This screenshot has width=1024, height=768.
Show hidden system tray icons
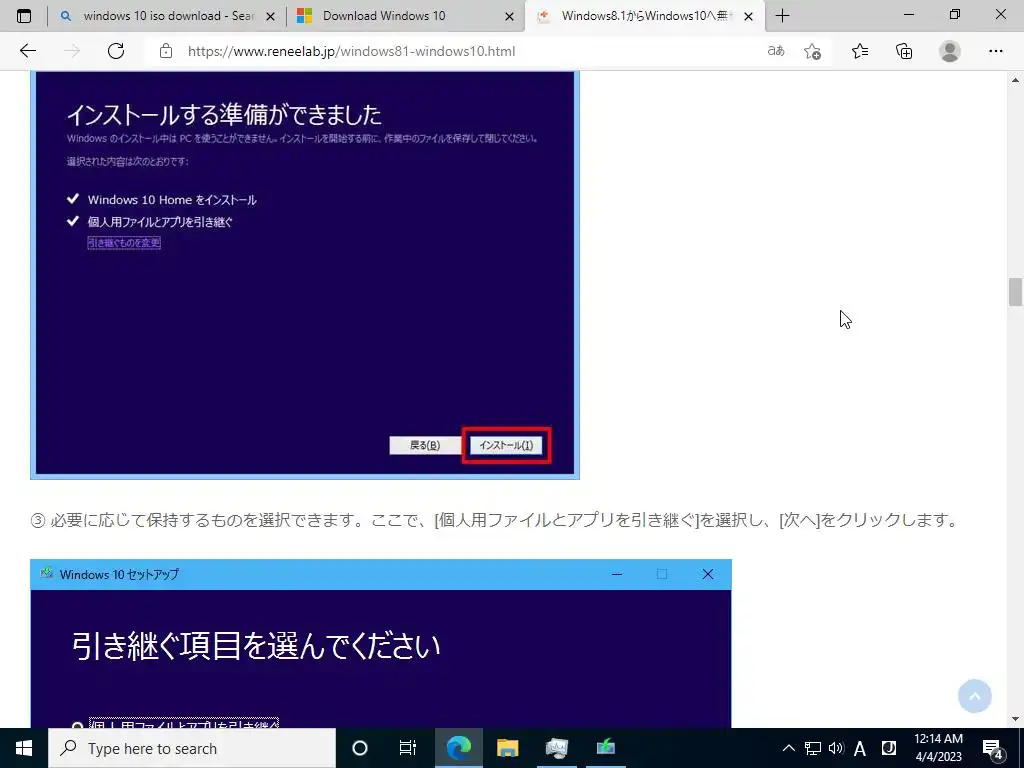789,748
